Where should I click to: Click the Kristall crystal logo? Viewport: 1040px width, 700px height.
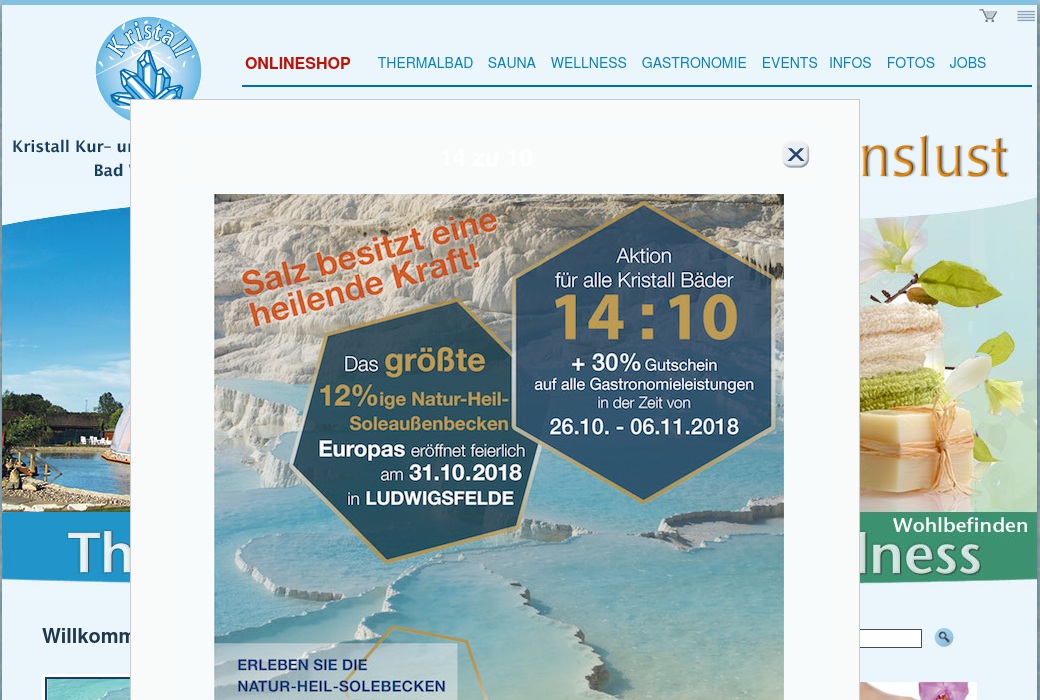(149, 66)
